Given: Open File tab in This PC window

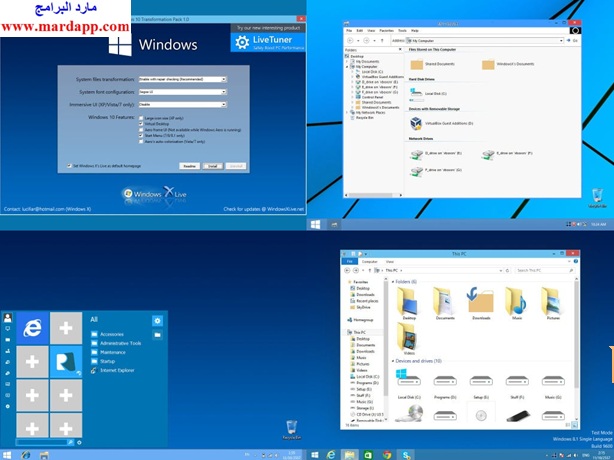Looking at the screenshot, I should 350,262.
